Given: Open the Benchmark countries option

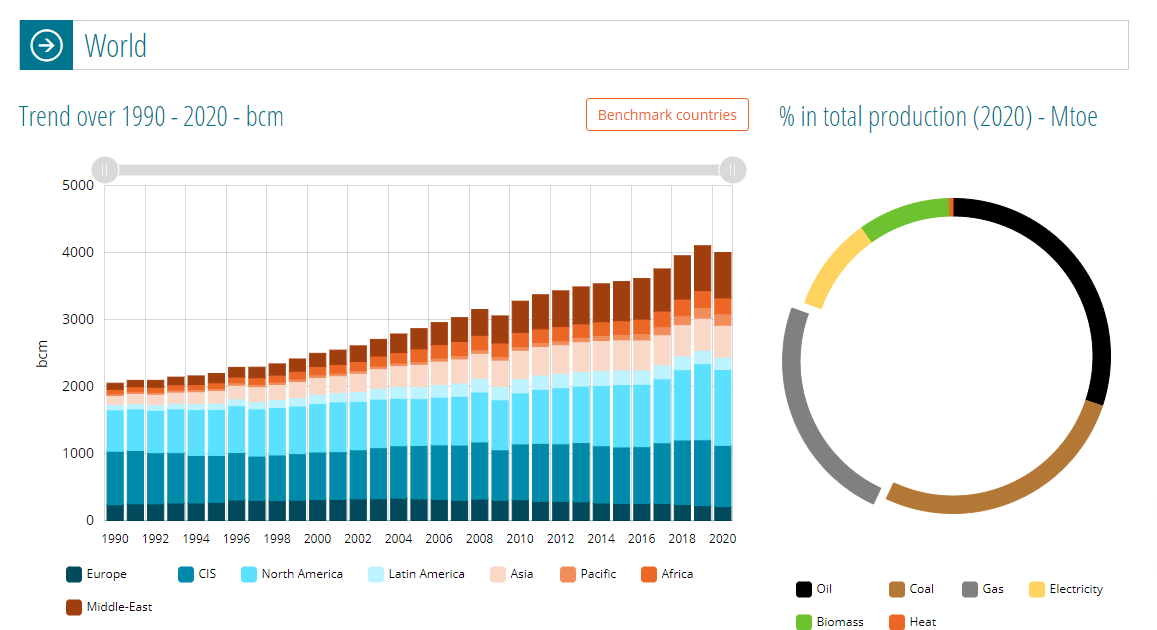Looking at the screenshot, I should point(667,115).
